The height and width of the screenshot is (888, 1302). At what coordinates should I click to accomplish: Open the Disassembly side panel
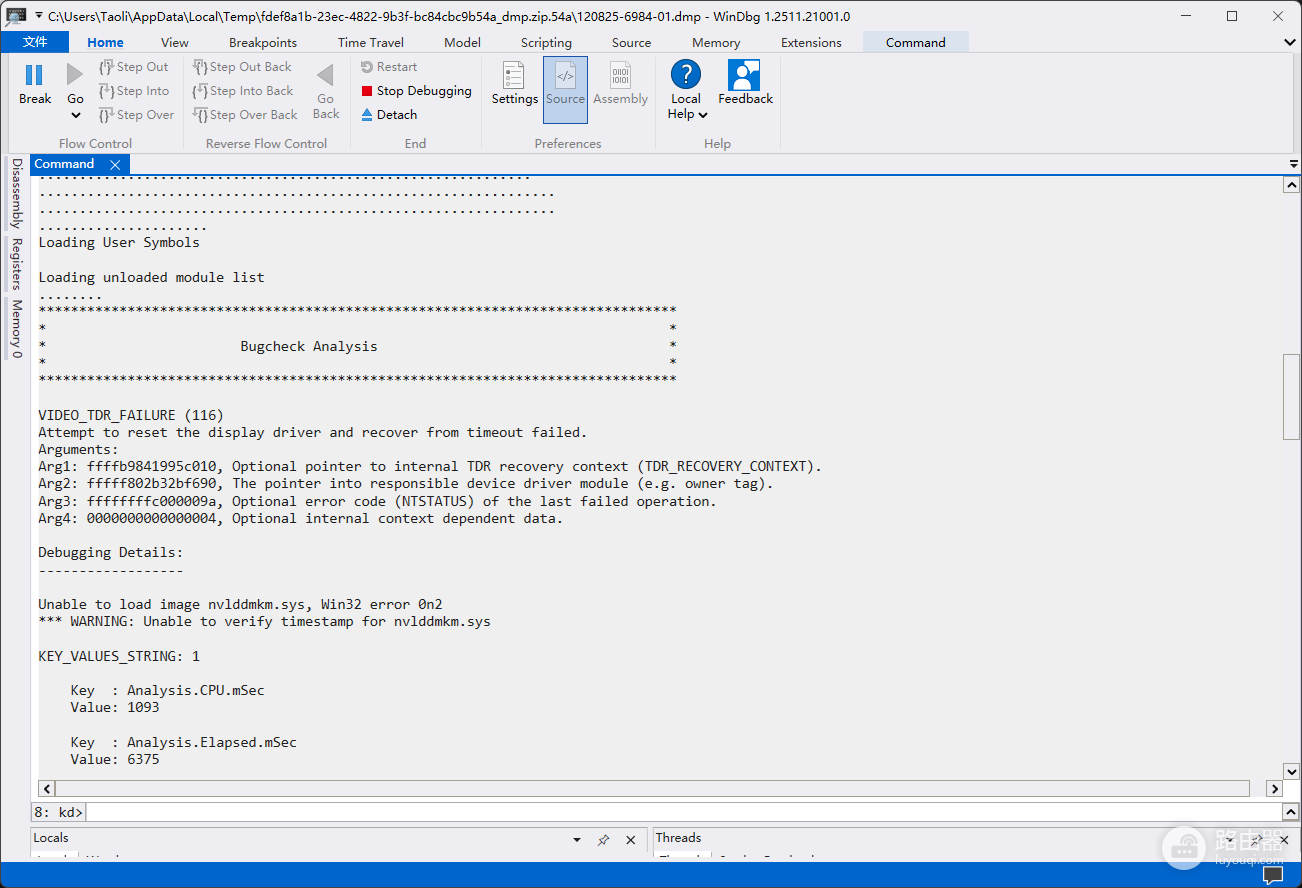(17, 193)
